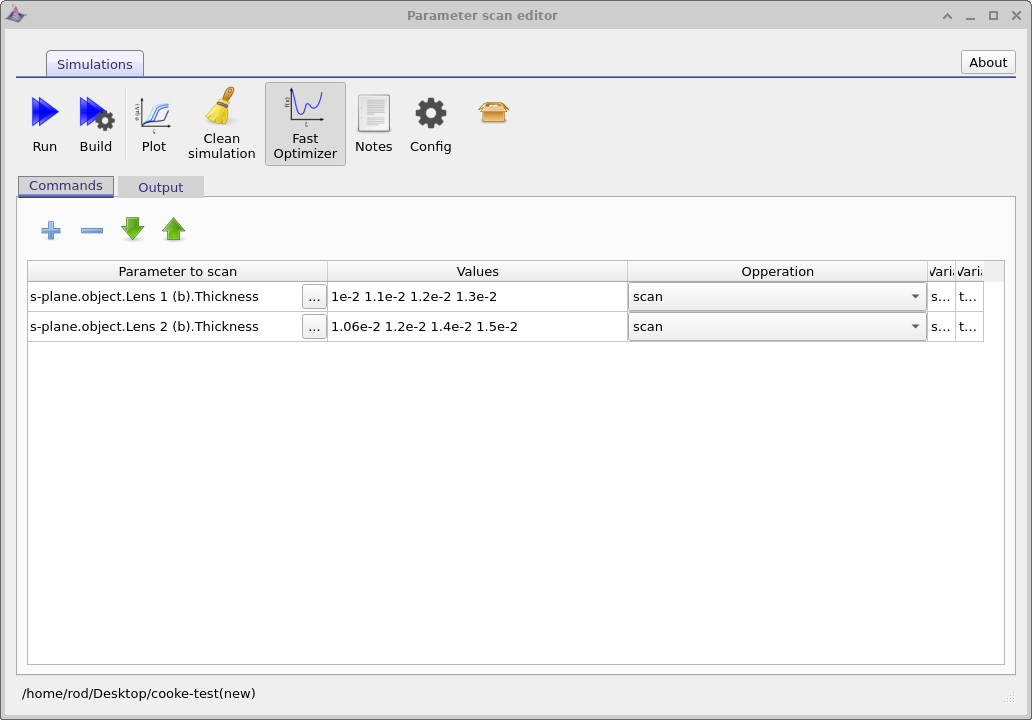
Task: Toggle the Fast Optimizer mode
Action: pos(305,122)
